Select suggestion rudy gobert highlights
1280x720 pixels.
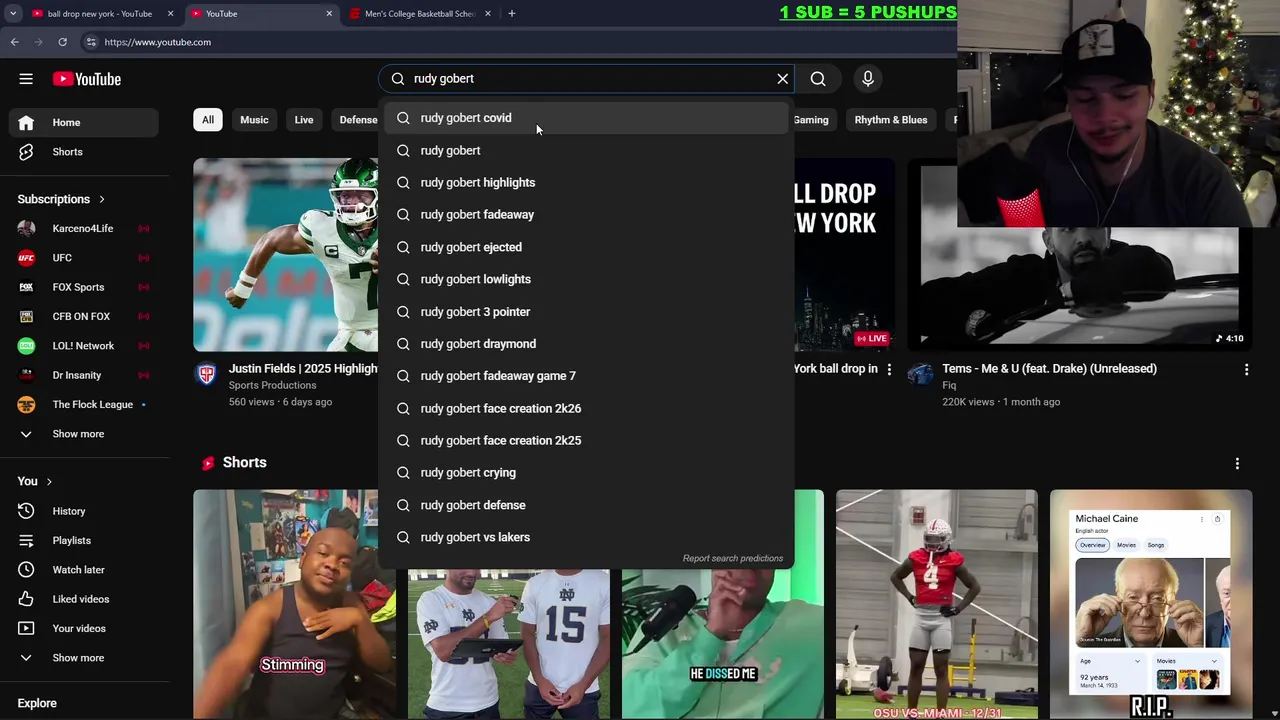tap(586, 183)
